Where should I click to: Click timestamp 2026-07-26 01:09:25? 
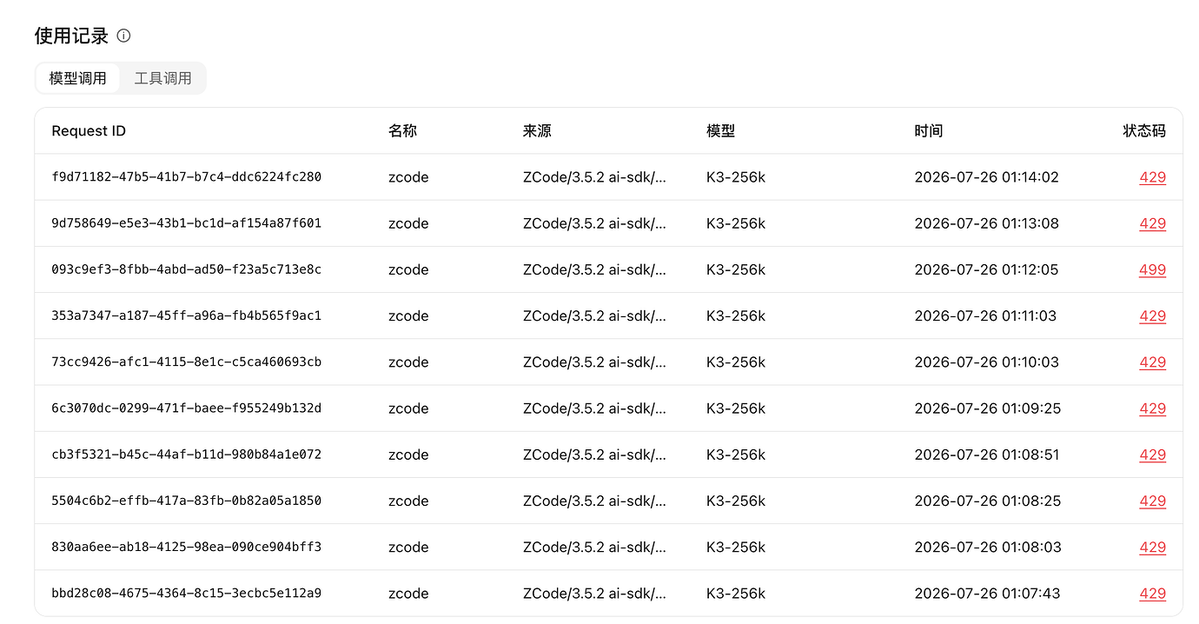pos(987,408)
